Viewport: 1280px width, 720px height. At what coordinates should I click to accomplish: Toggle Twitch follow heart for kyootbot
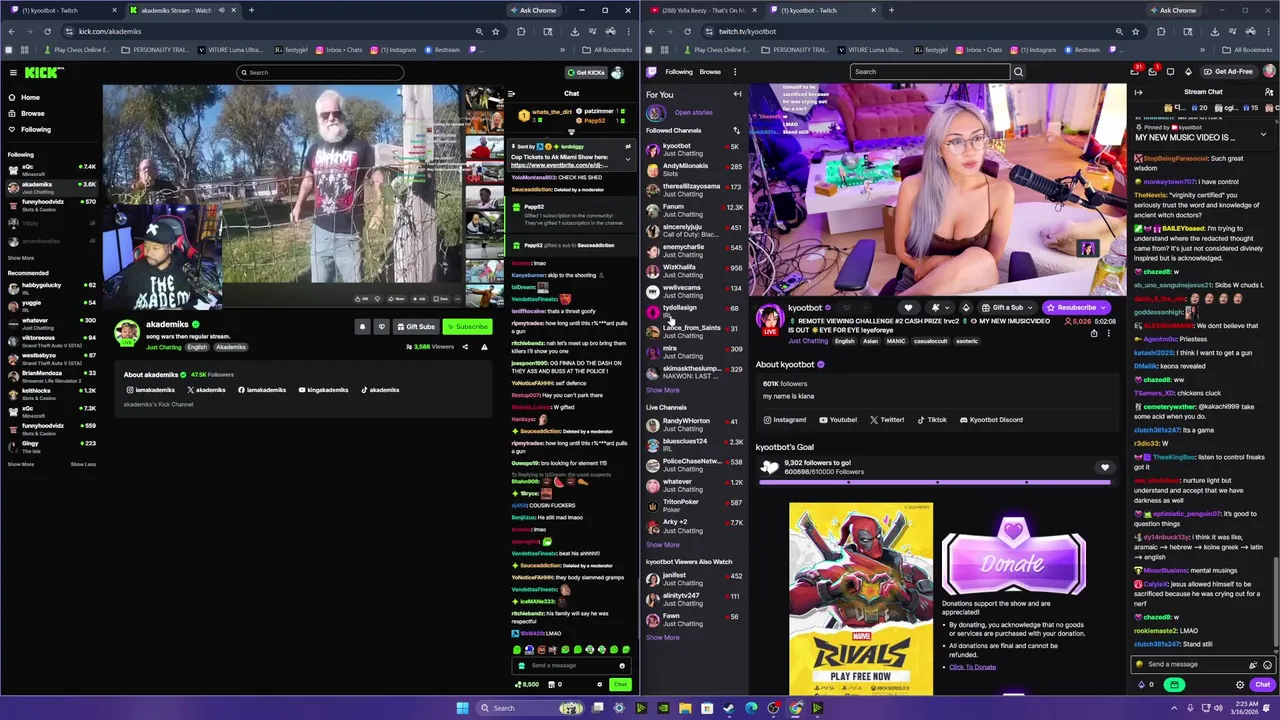[908, 308]
